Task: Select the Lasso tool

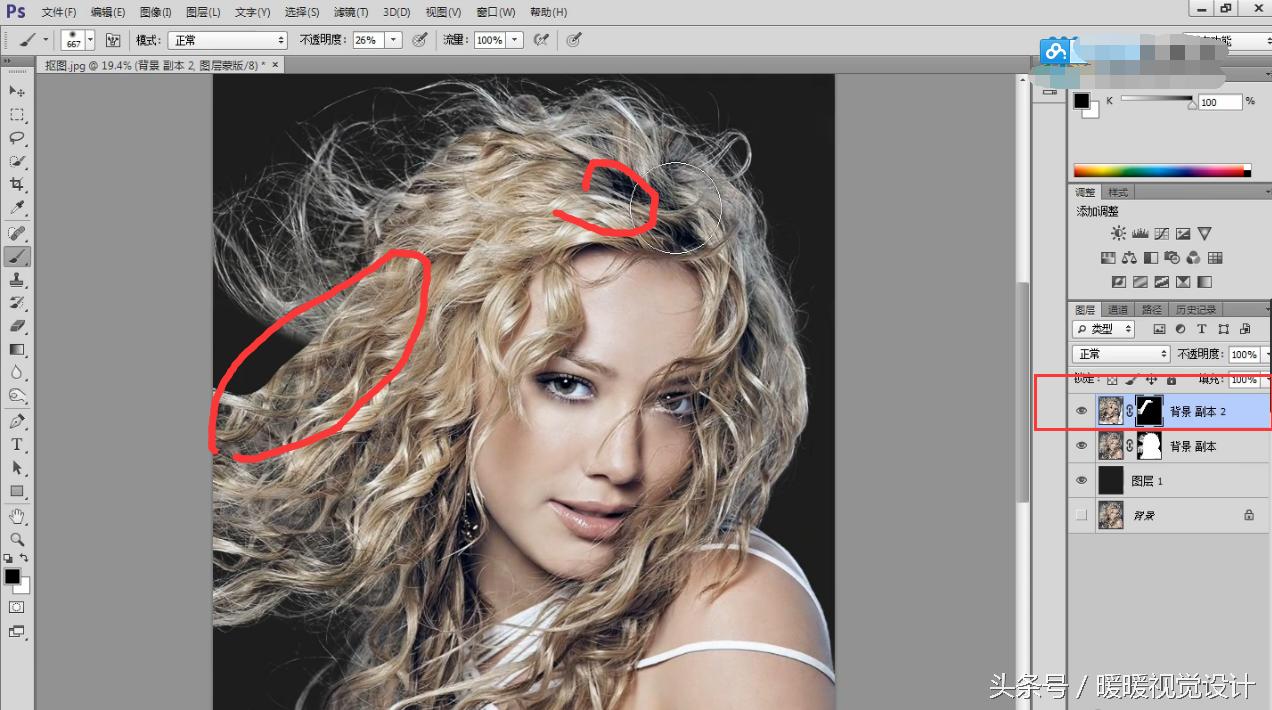Action: coord(17,138)
